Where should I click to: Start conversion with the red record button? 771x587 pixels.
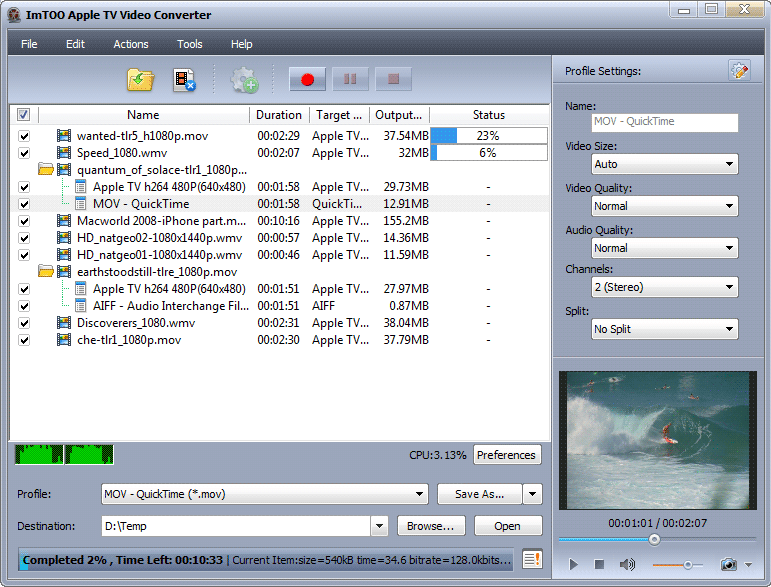point(307,79)
